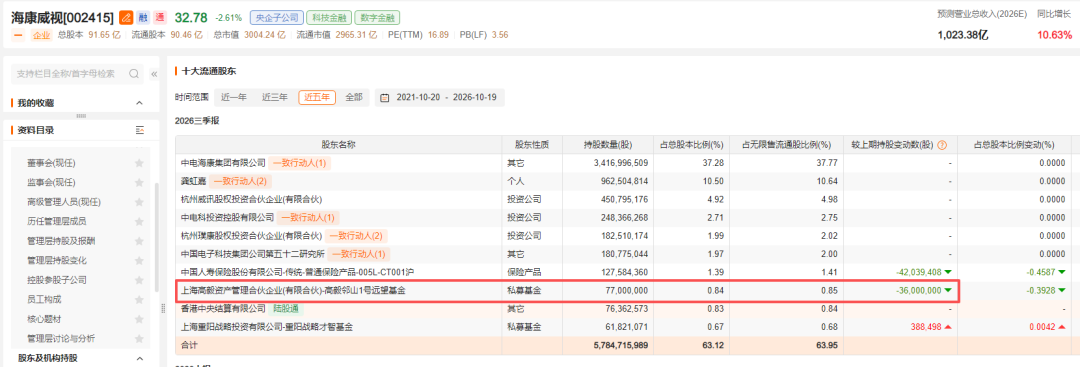Click the 占总股本比例(%) column header
This screenshot has width=1080, height=367.
(692, 145)
